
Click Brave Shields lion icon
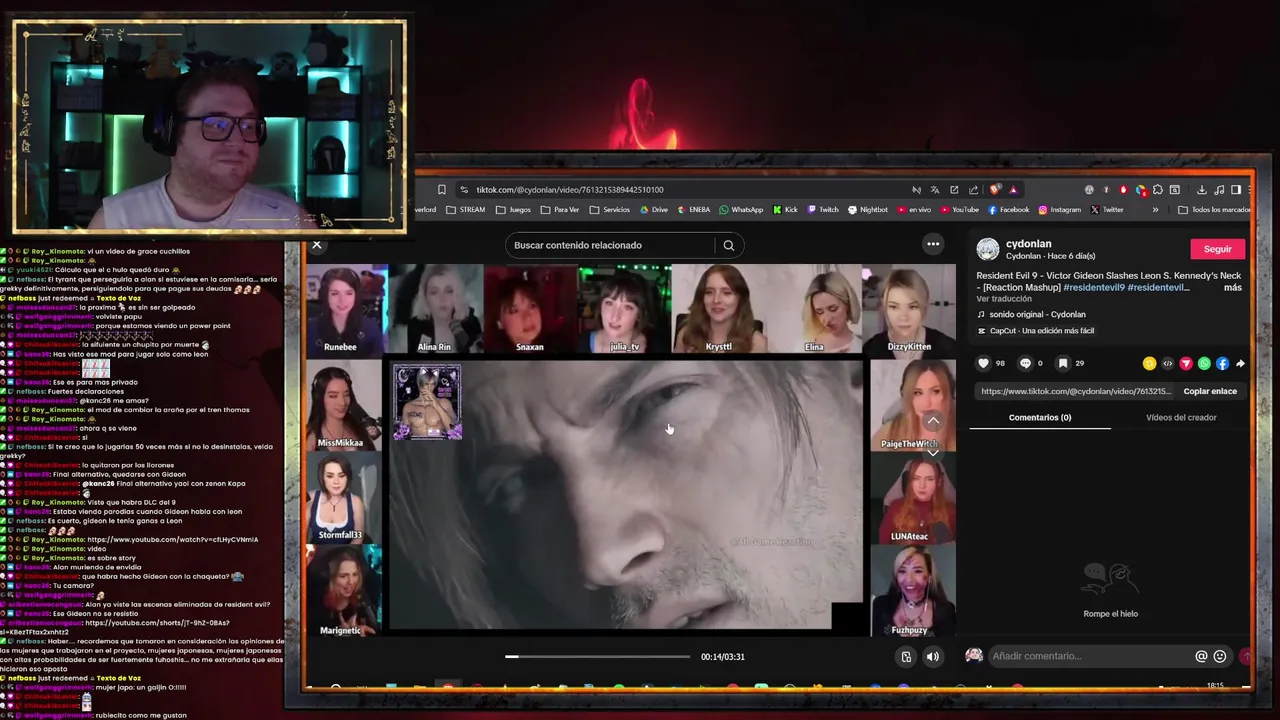coord(994,190)
